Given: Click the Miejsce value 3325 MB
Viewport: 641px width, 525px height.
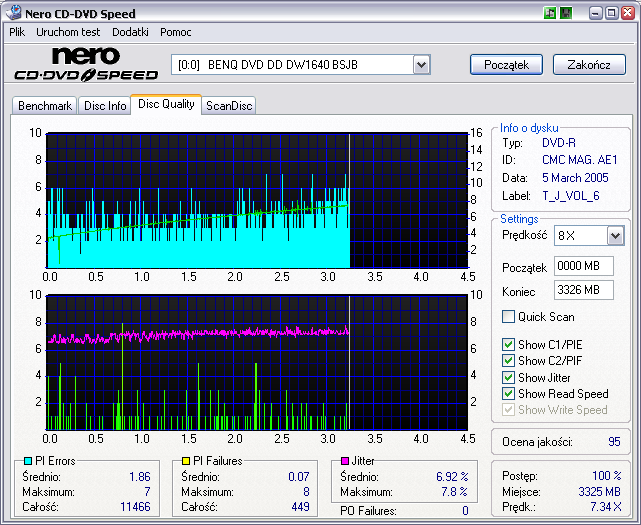Looking at the screenshot, I should click(x=599, y=492).
